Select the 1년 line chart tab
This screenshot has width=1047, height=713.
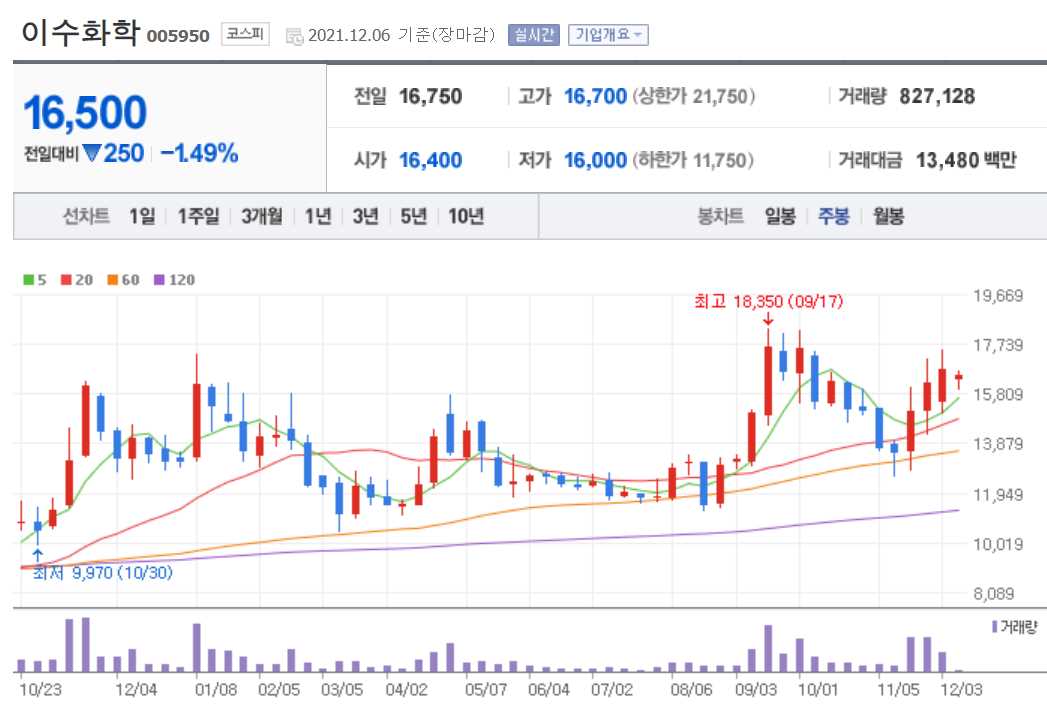click(318, 216)
